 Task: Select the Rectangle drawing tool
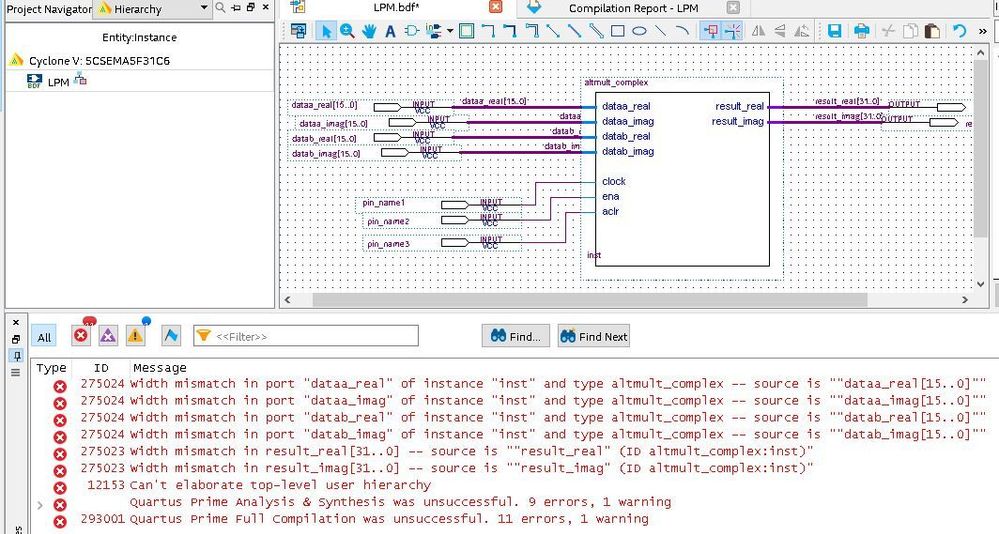pyautogui.click(x=618, y=31)
